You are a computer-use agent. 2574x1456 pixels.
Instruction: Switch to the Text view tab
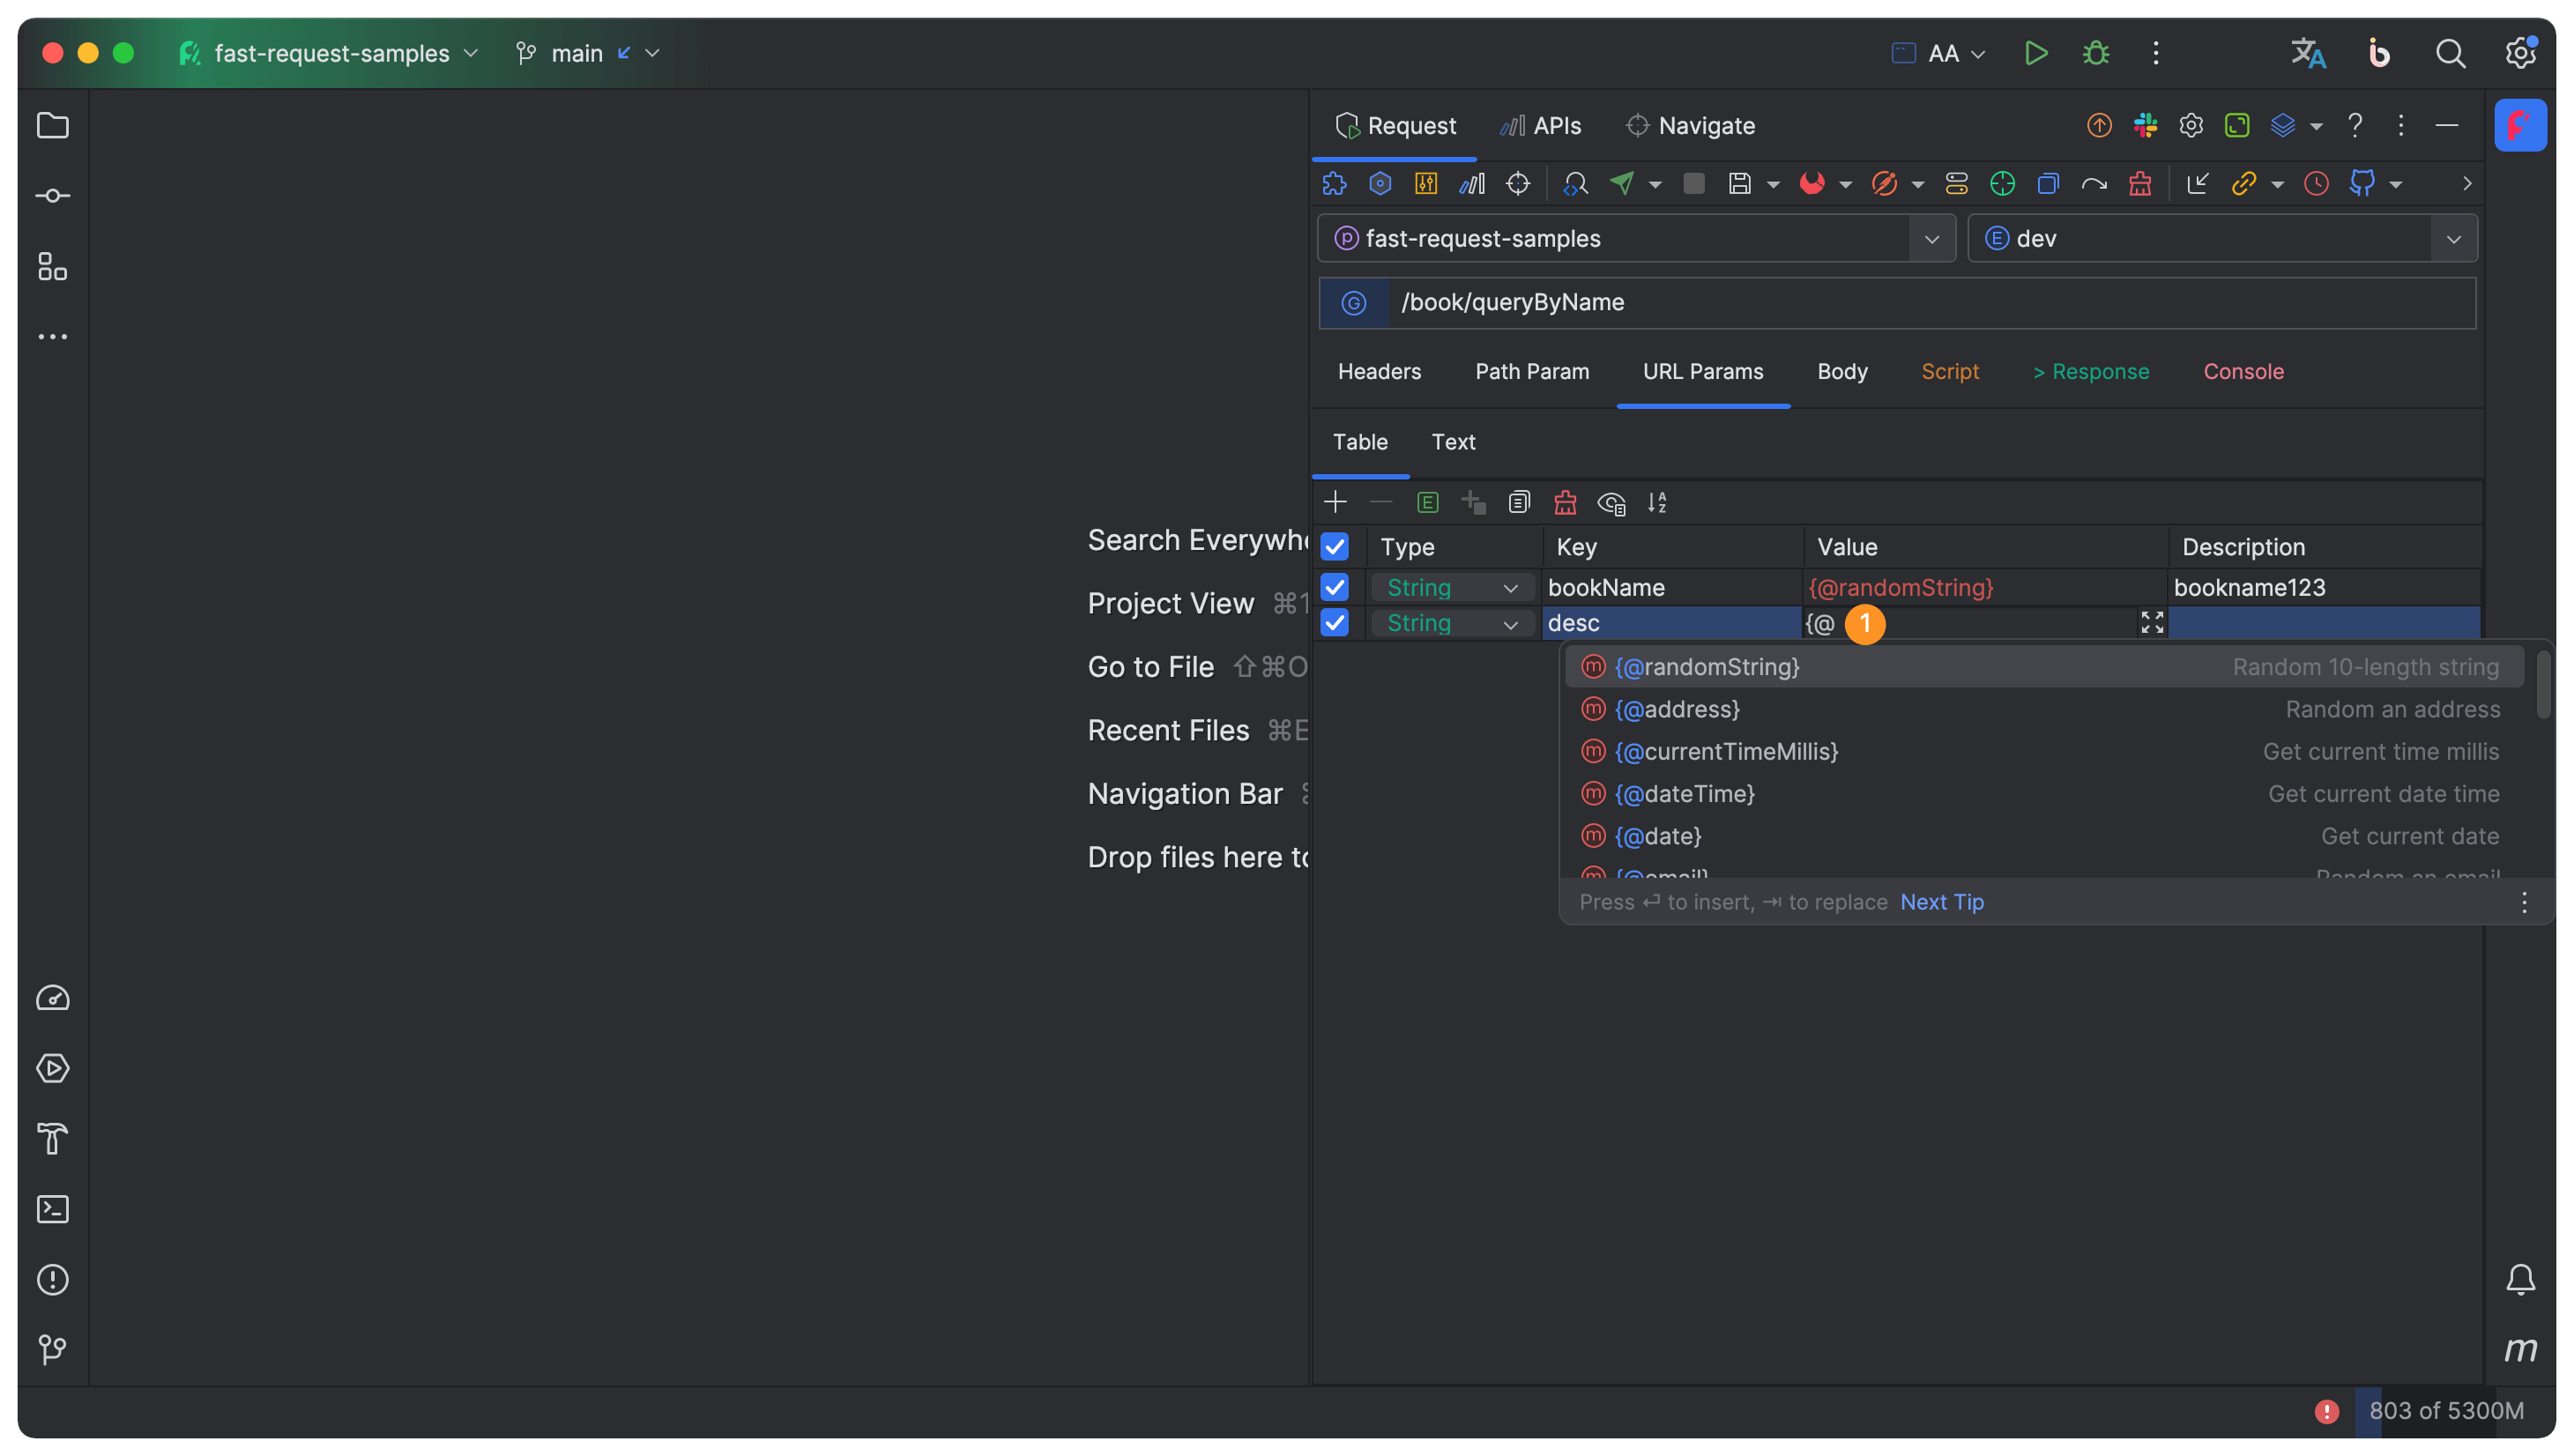tap(1453, 442)
